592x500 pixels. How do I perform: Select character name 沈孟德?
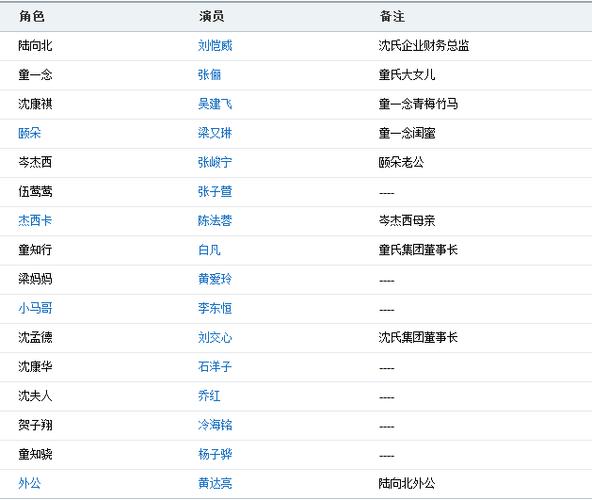[x=35, y=337]
